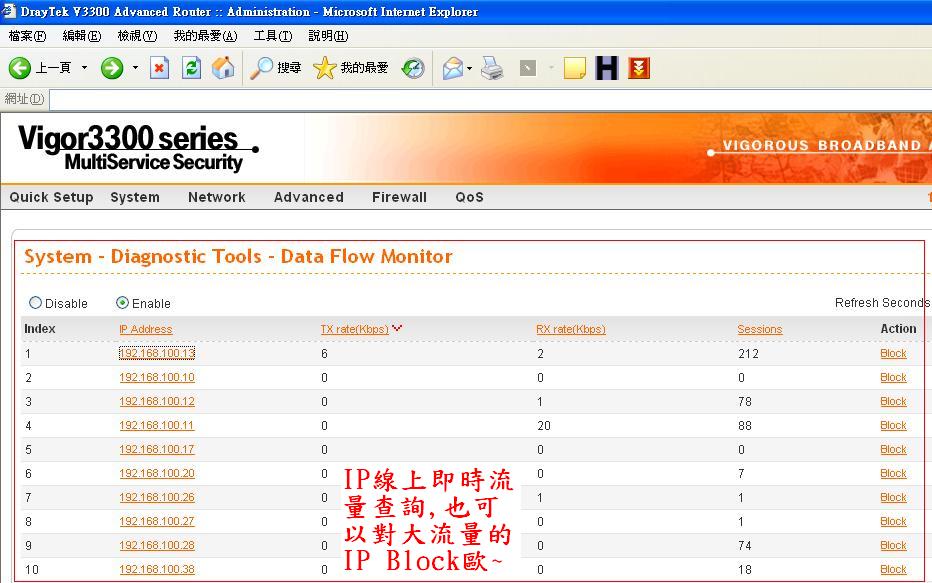Open the Home page icon

coord(223,68)
